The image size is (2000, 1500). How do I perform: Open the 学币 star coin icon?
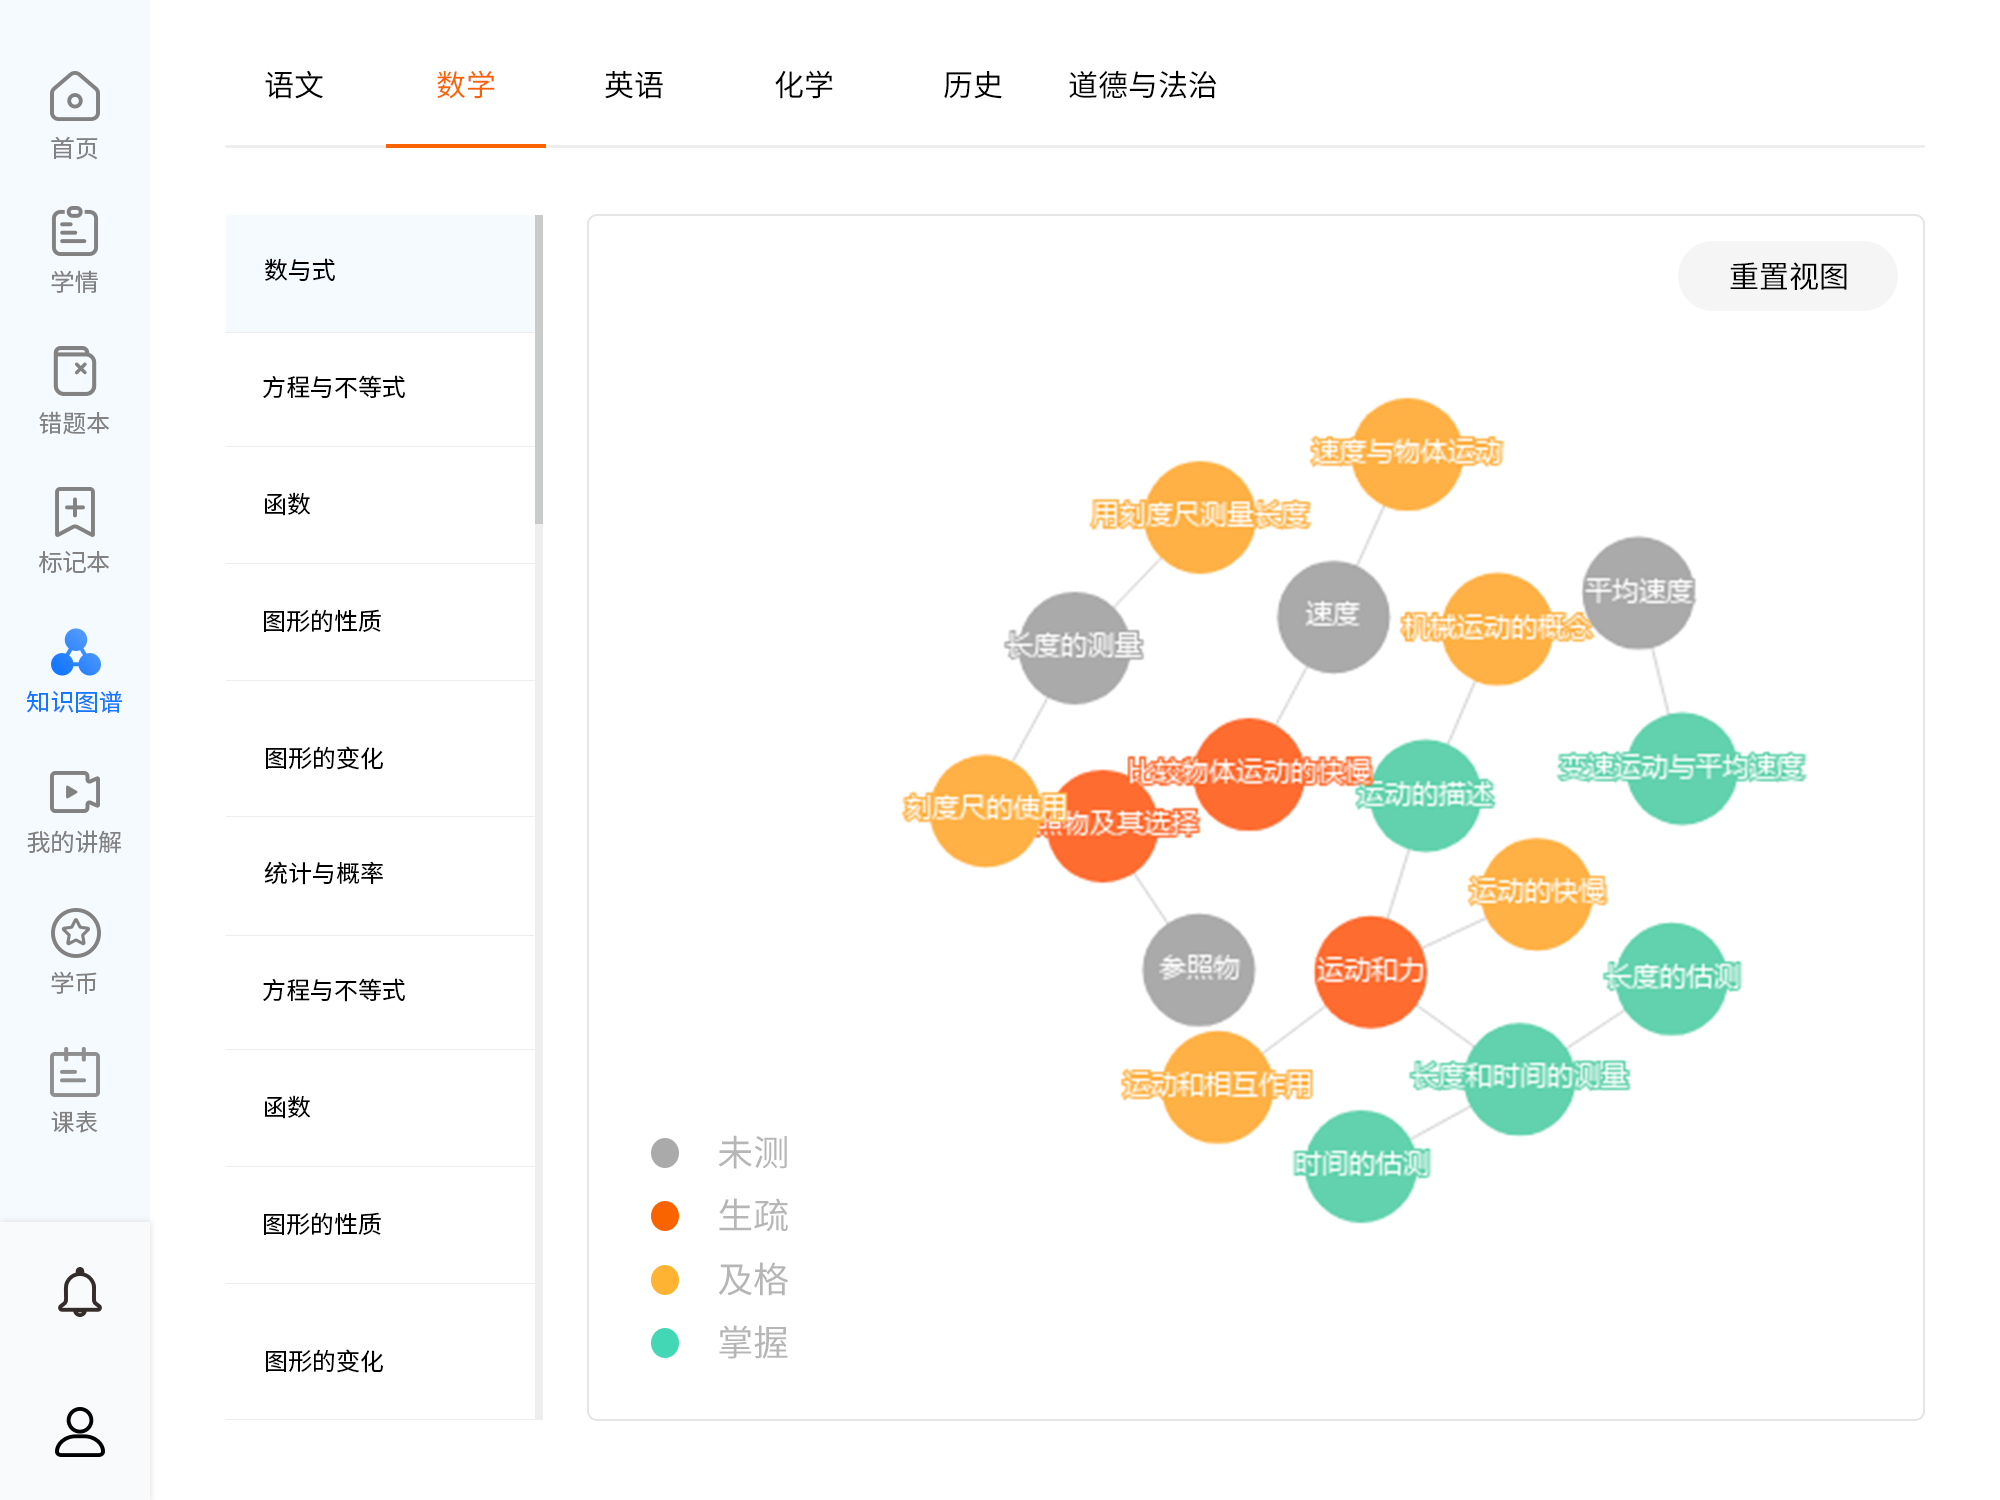pyautogui.click(x=75, y=933)
